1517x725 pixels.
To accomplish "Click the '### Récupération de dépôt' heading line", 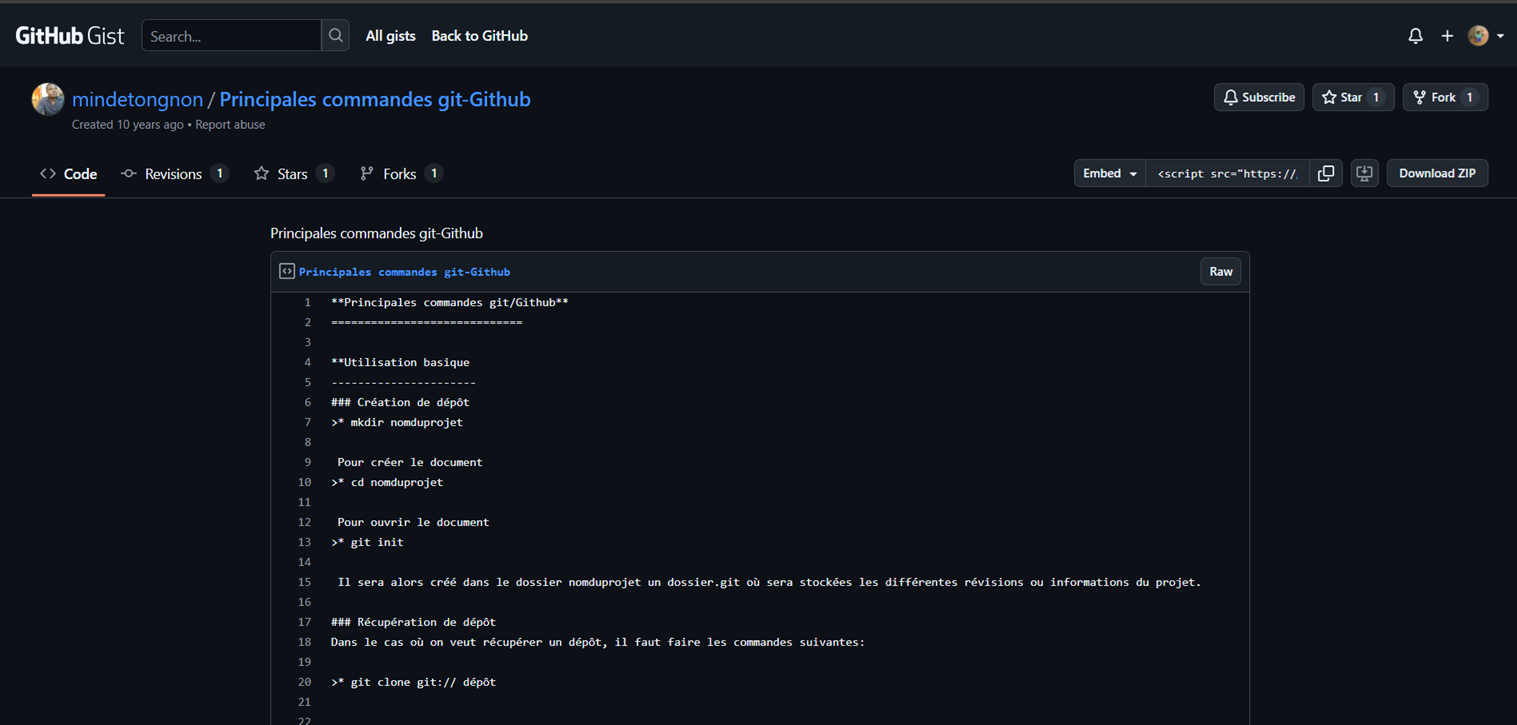I will point(413,622).
